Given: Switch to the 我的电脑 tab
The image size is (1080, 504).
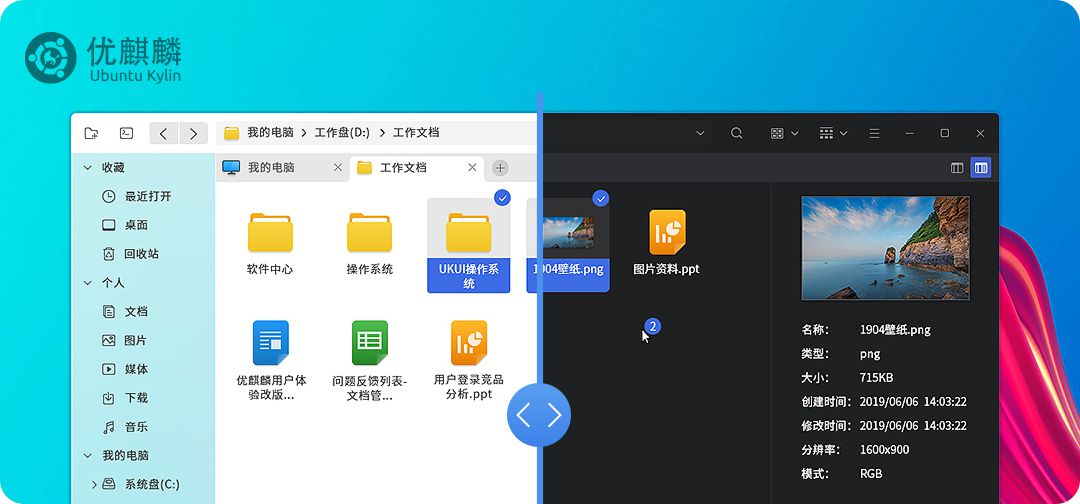Looking at the screenshot, I should (x=270, y=168).
